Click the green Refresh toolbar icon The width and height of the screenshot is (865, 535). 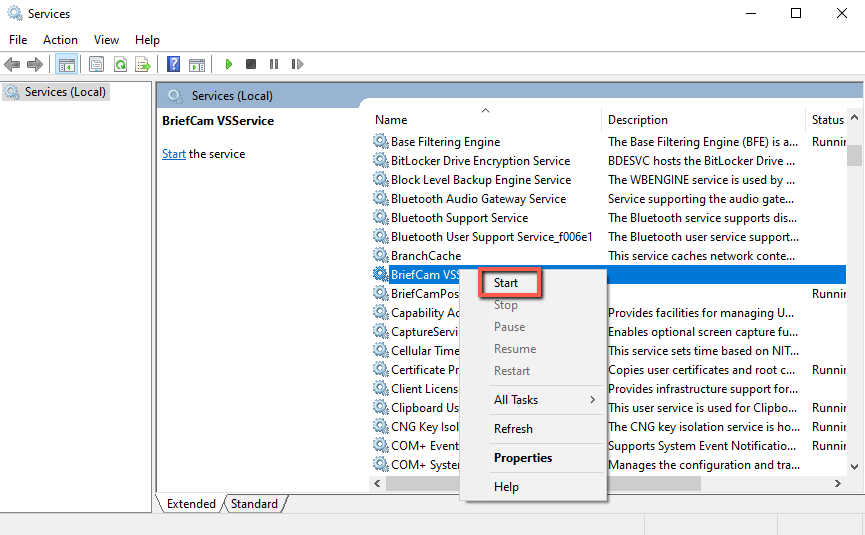(x=120, y=65)
